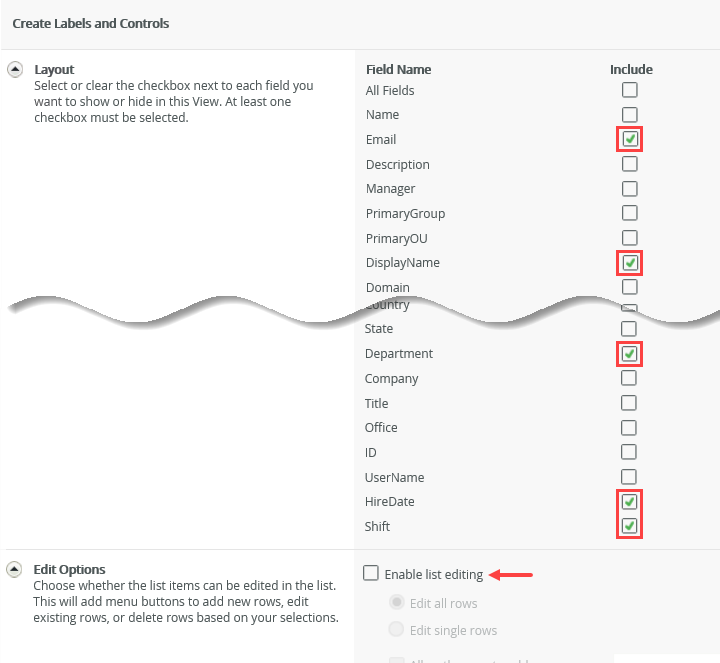Remove the Shift field from view
This screenshot has height=663, width=720.
pyautogui.click(x=629, y=526)
